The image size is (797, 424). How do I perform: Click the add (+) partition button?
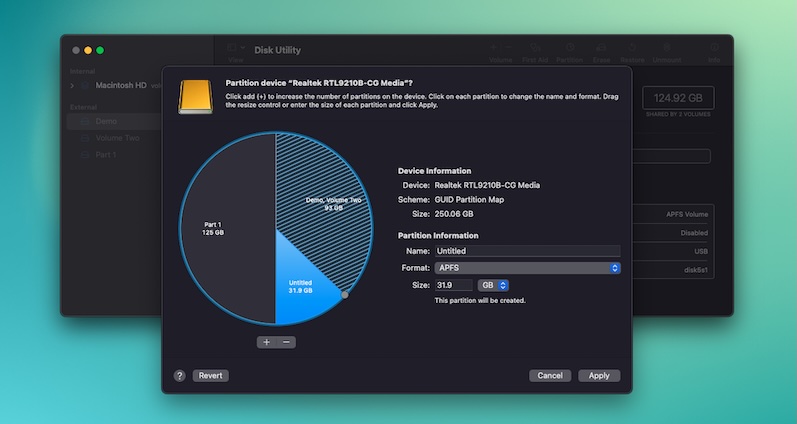(x=266, y=342)
